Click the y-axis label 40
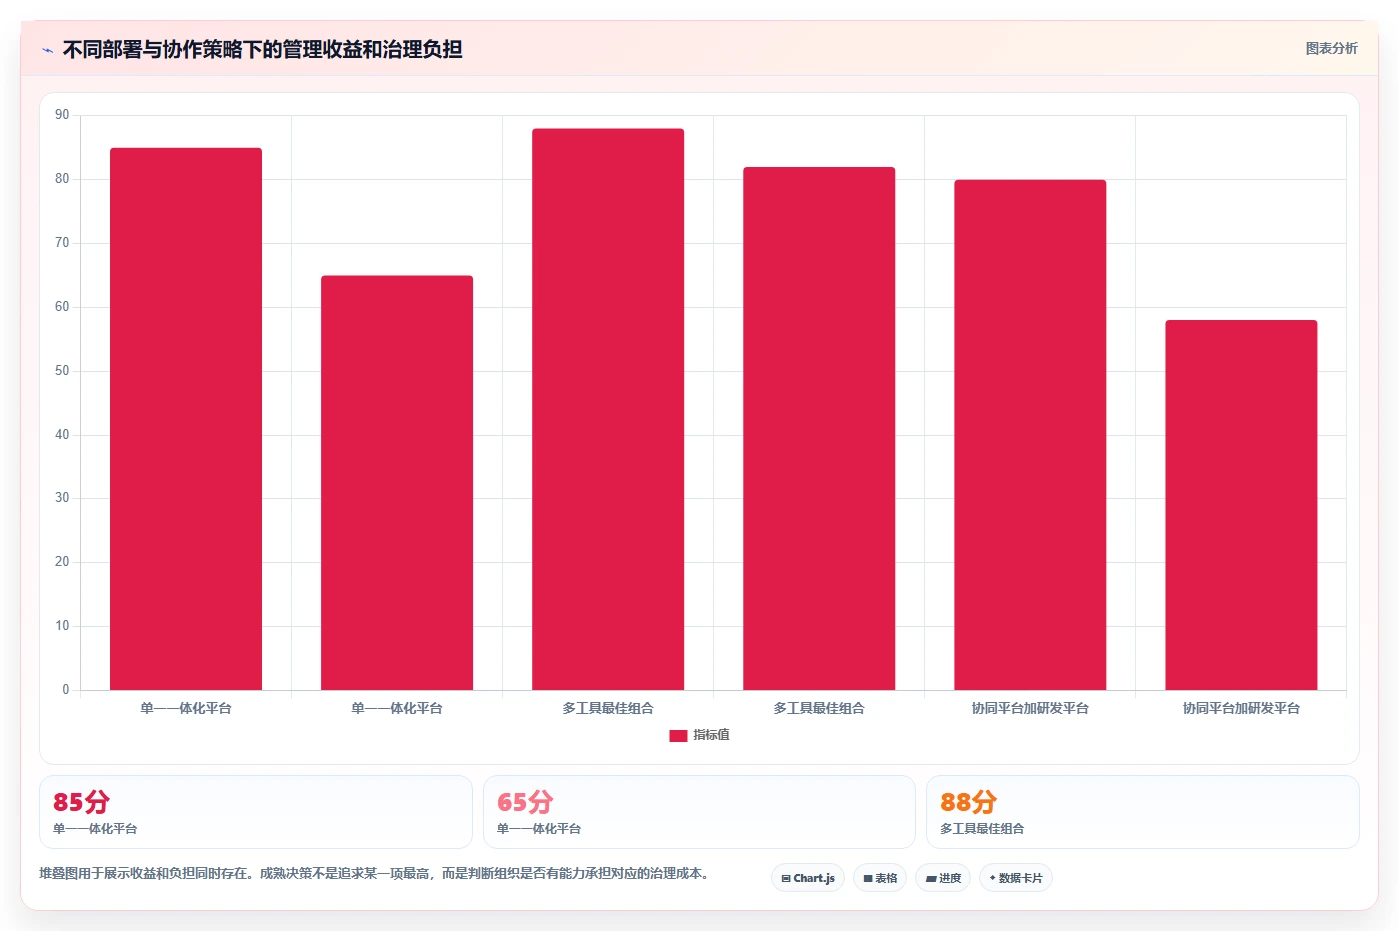The width and height of the screenshot is (1399, 931). 62,435
